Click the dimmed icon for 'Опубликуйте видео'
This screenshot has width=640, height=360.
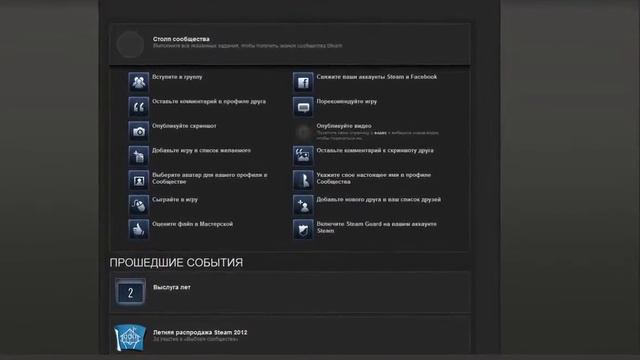[303, 131]
